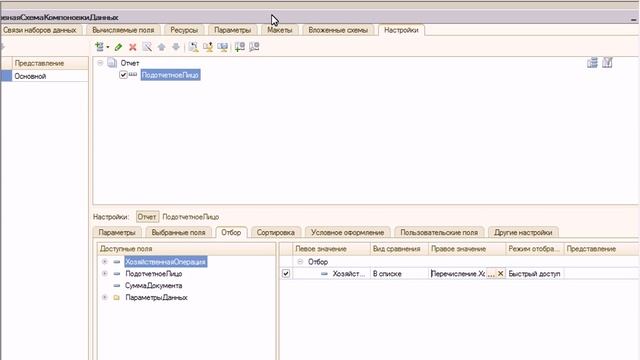Click the Вид сравнения column header
Image resolution: width=640 pixels, height=360 pixels.
(x=399, y=249)
